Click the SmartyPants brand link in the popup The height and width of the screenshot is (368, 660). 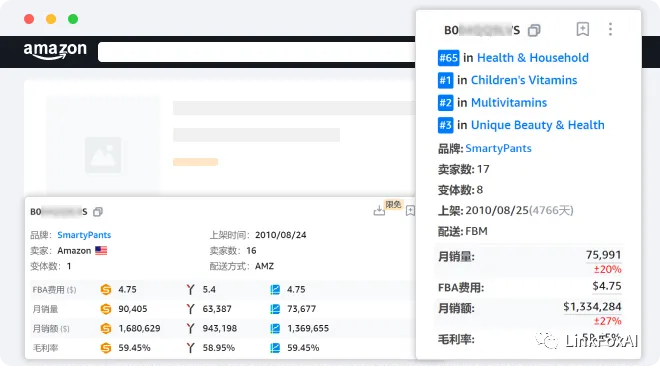(498, 148)
